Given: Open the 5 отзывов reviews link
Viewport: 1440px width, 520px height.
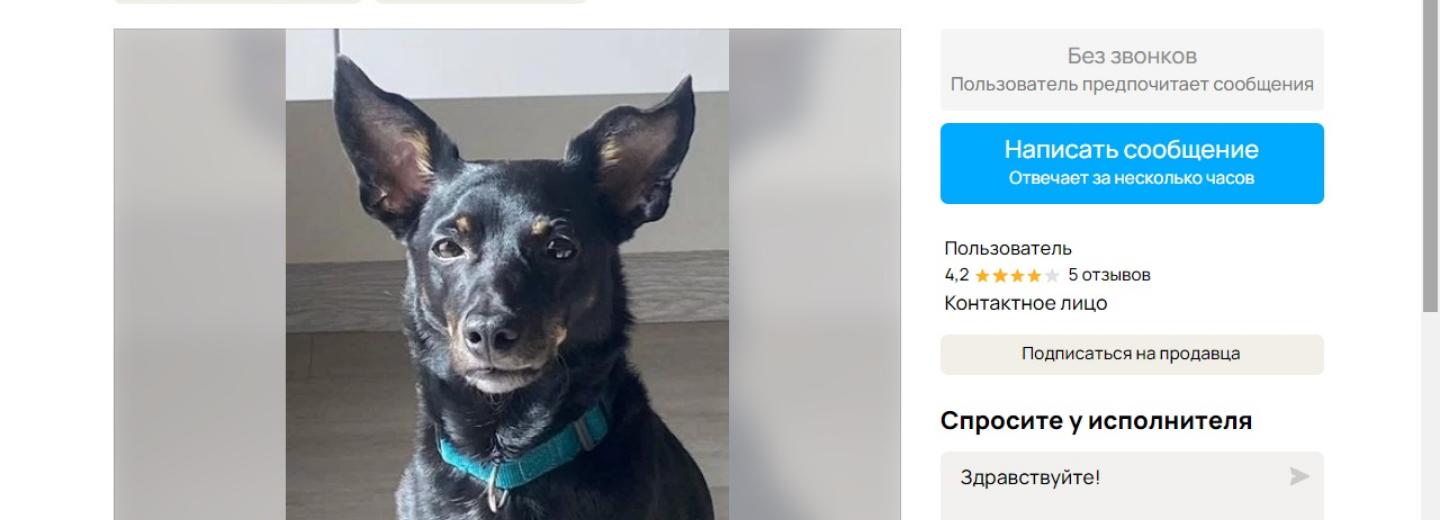Looking at the screenshot, I should pos(1109,275).
